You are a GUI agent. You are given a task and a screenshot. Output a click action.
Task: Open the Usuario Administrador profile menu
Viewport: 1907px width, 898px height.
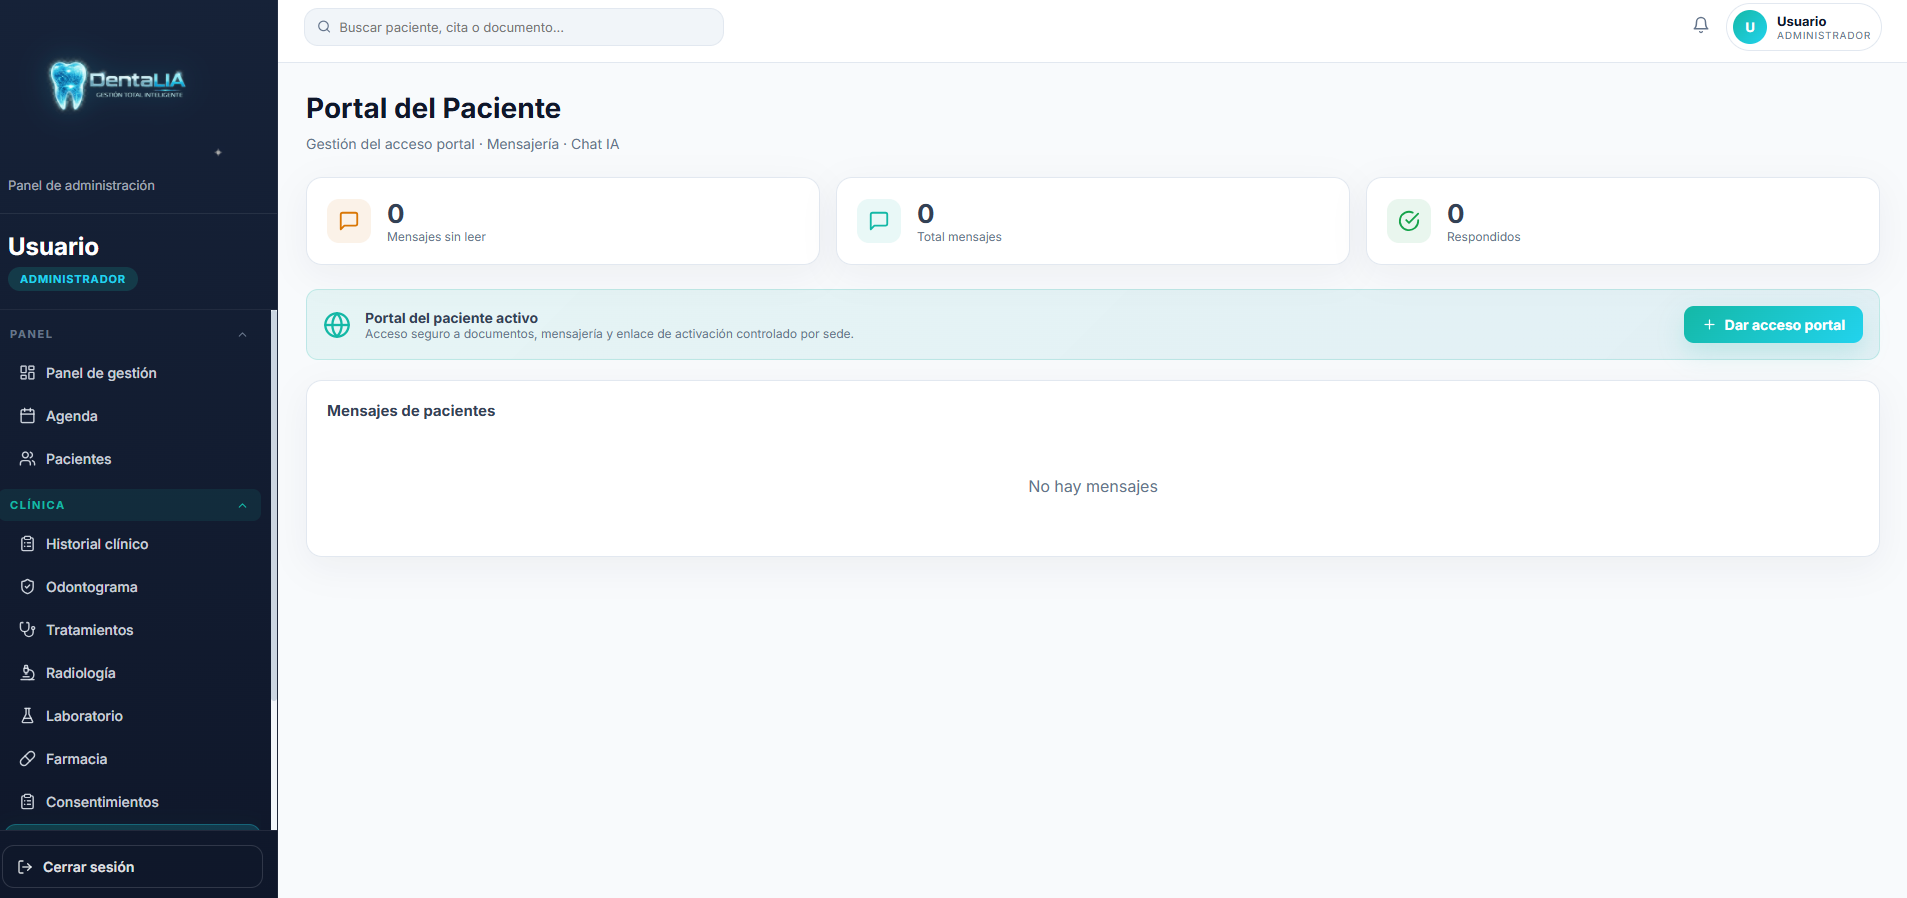tap(1803, 27)
